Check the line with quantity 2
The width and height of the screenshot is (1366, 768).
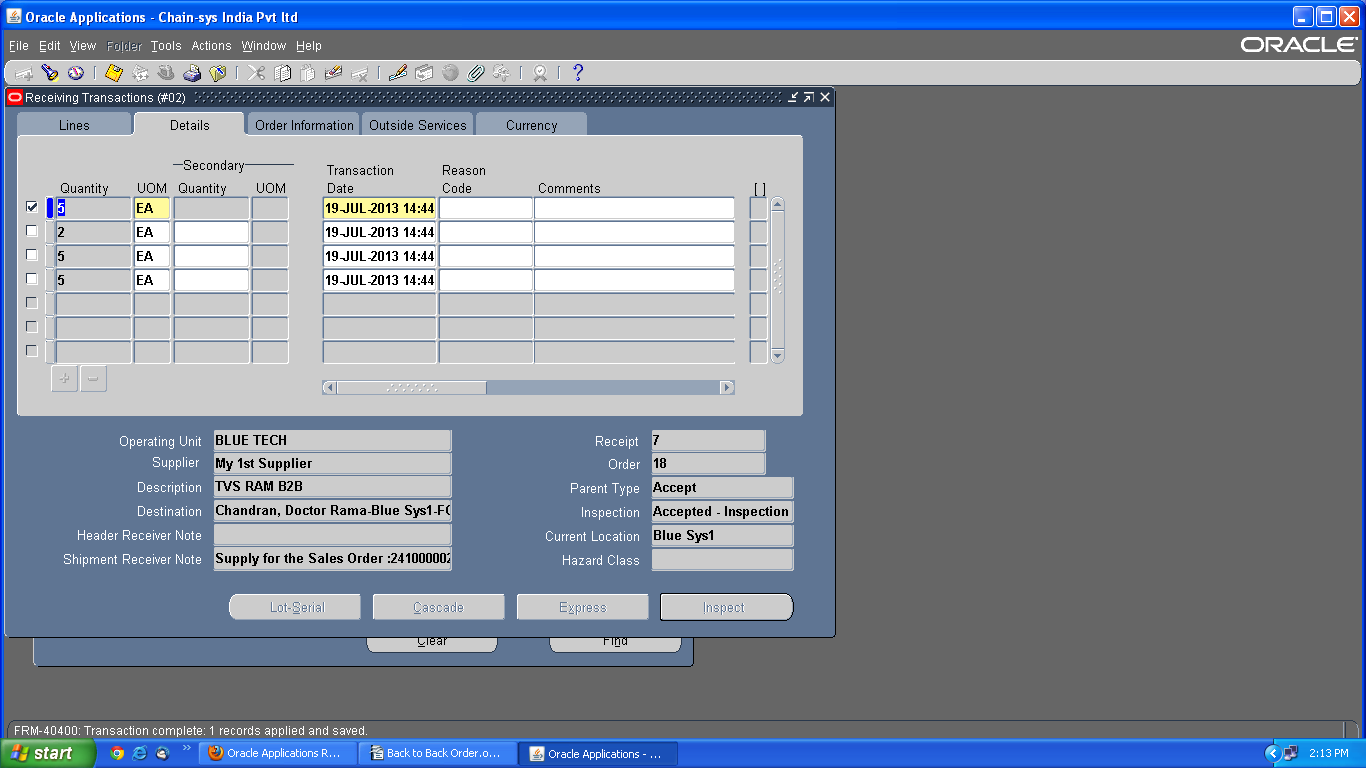32,231
